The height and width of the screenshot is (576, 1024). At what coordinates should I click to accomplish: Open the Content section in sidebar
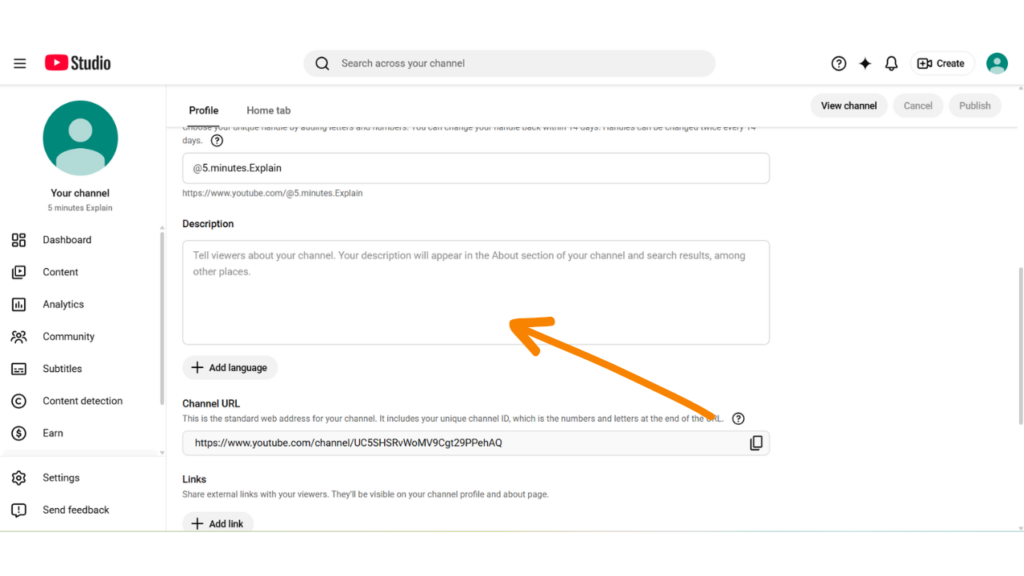click(60, 271)
